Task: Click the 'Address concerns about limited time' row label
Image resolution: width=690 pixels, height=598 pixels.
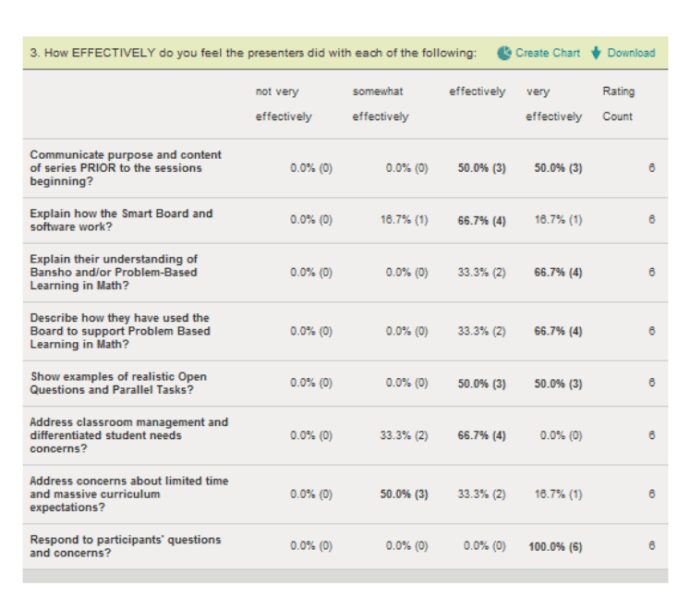Action: [x=129, y=494]
